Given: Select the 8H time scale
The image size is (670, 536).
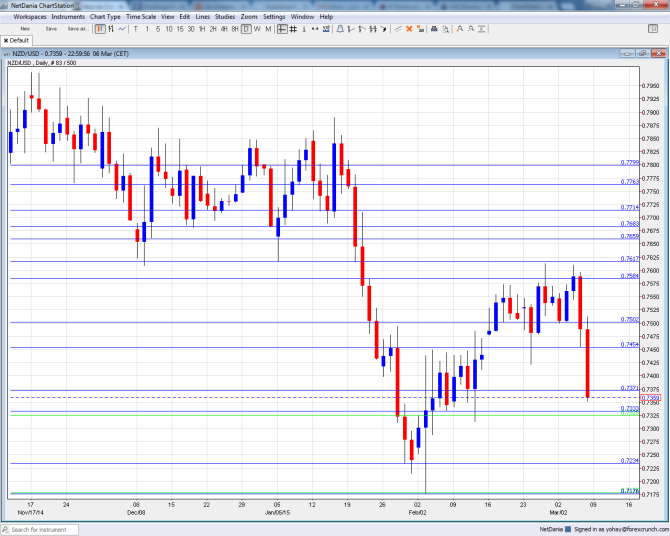Looking at the screenshot, I should [x=235, y=29].
